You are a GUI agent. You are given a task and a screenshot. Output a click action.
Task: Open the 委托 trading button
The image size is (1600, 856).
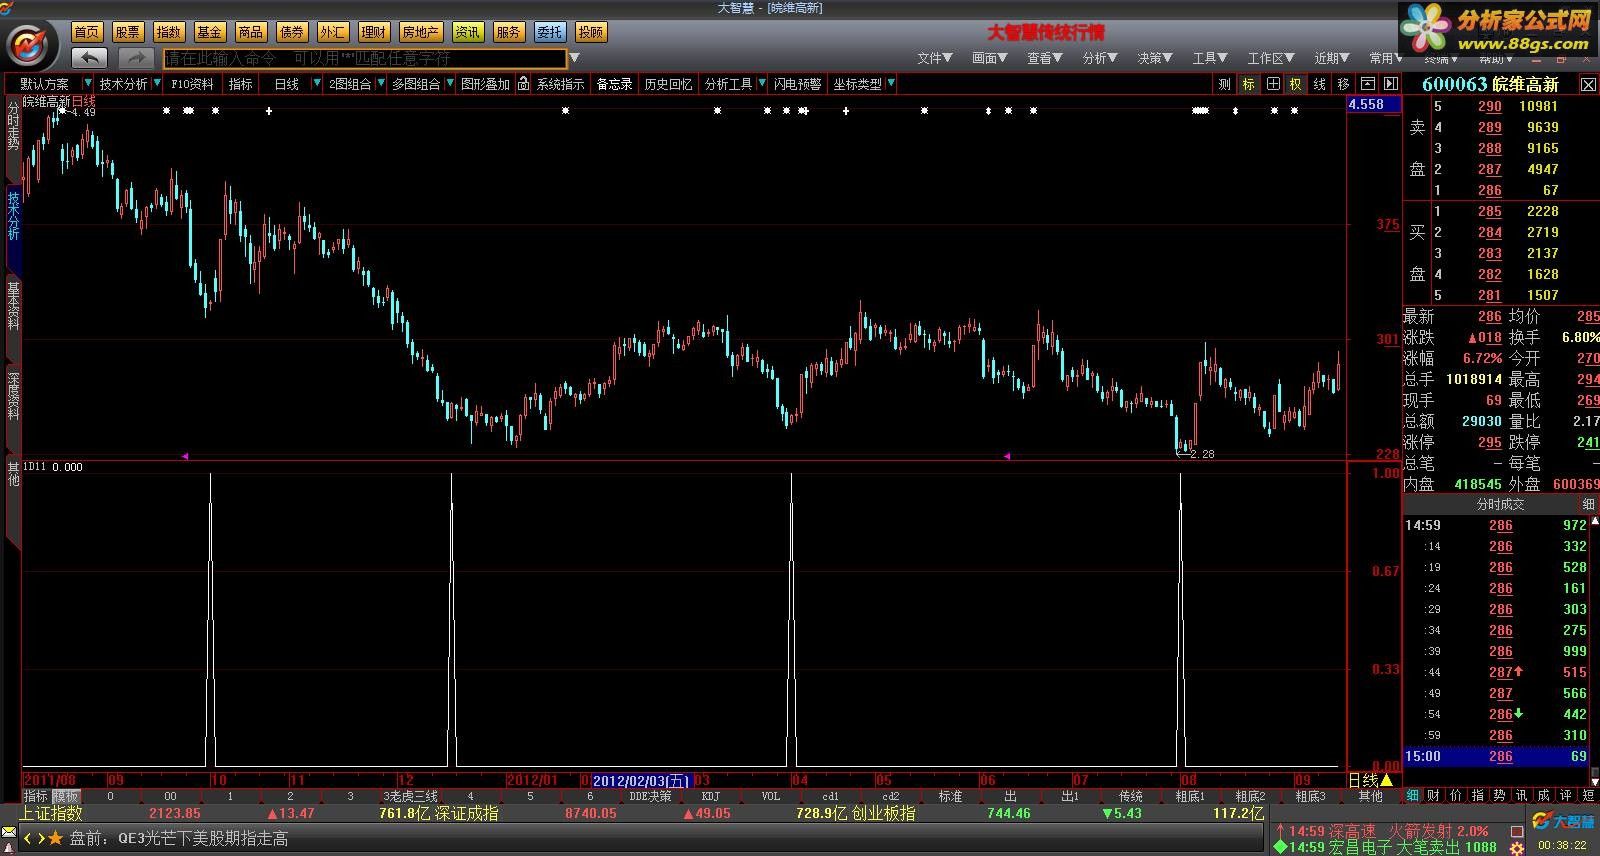(549, 32)
